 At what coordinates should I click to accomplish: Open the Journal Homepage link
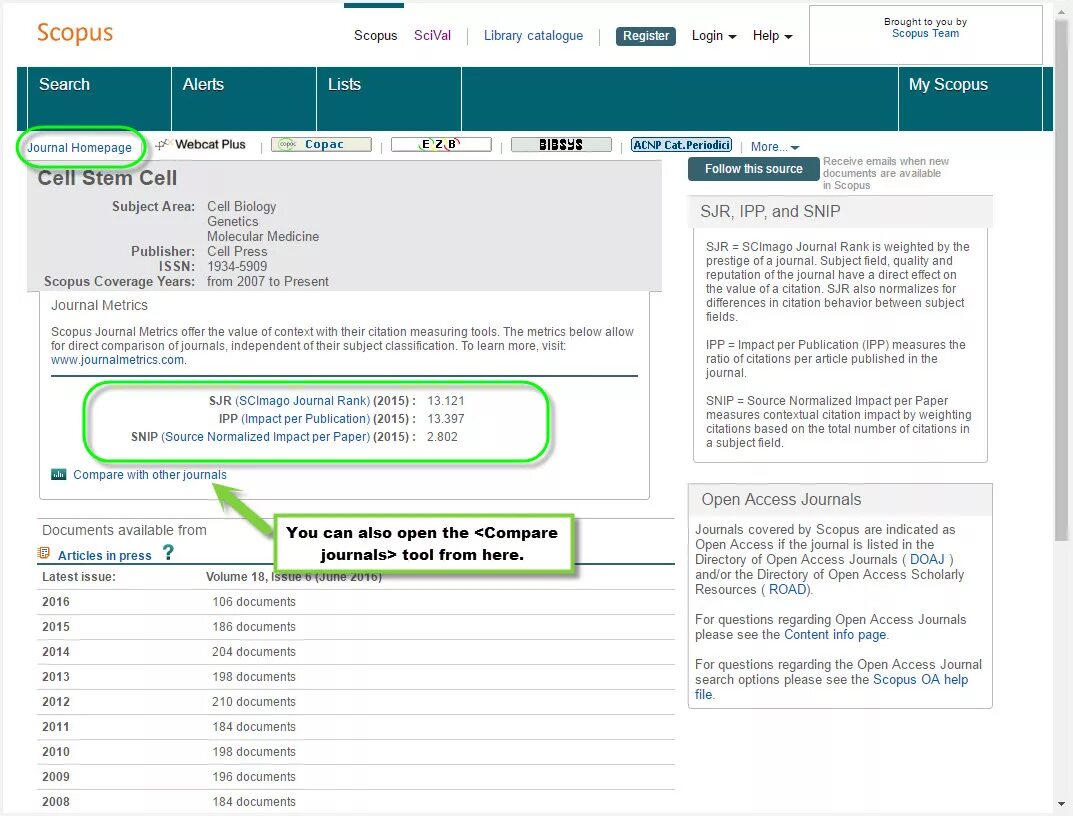click(79, 148)
